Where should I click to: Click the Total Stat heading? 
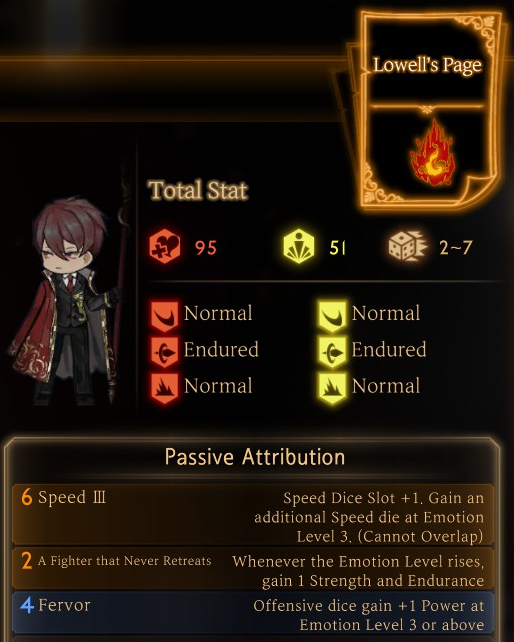[198, 190]
